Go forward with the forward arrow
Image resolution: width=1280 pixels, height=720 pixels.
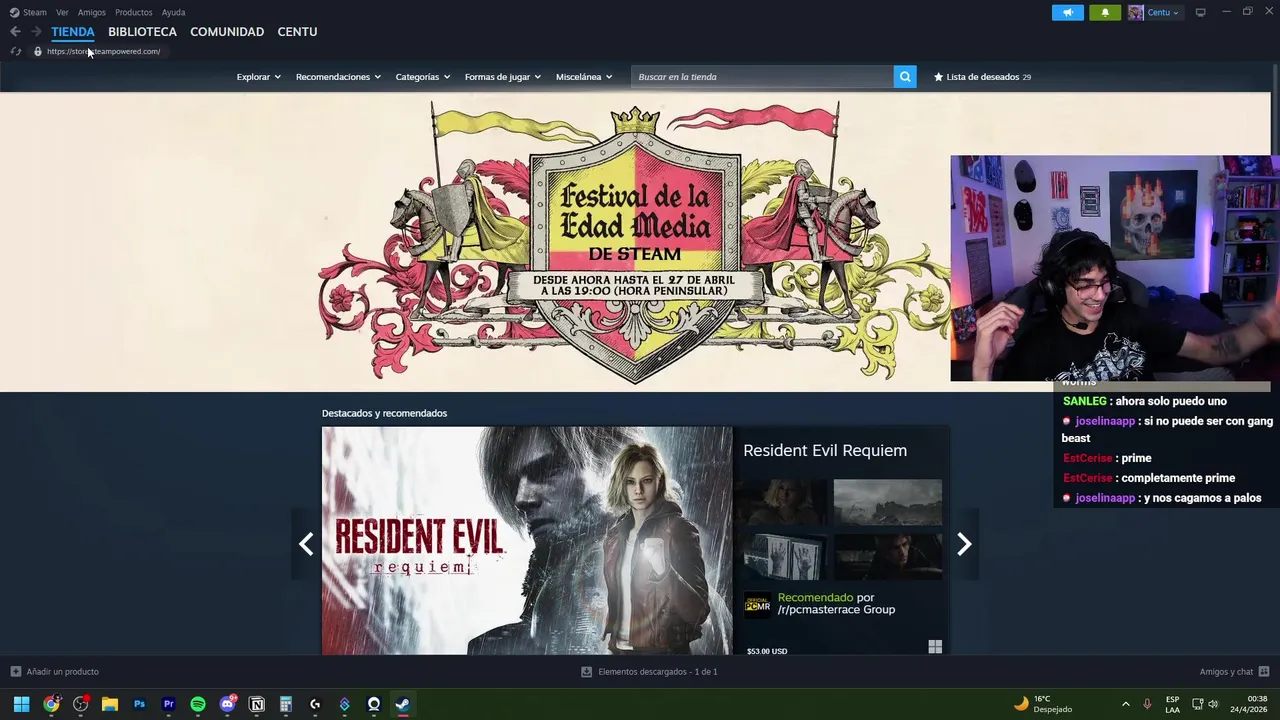click(x=36, y=32)
